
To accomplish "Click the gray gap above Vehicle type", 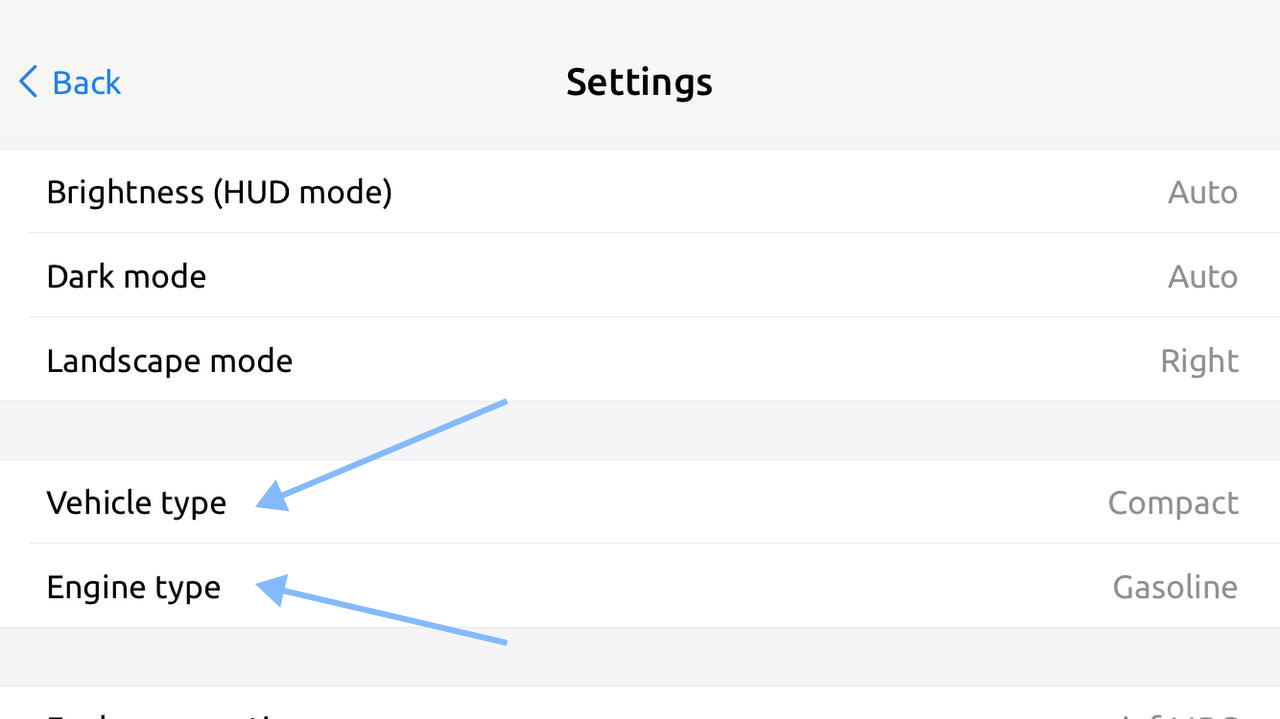I will (800, 431).
